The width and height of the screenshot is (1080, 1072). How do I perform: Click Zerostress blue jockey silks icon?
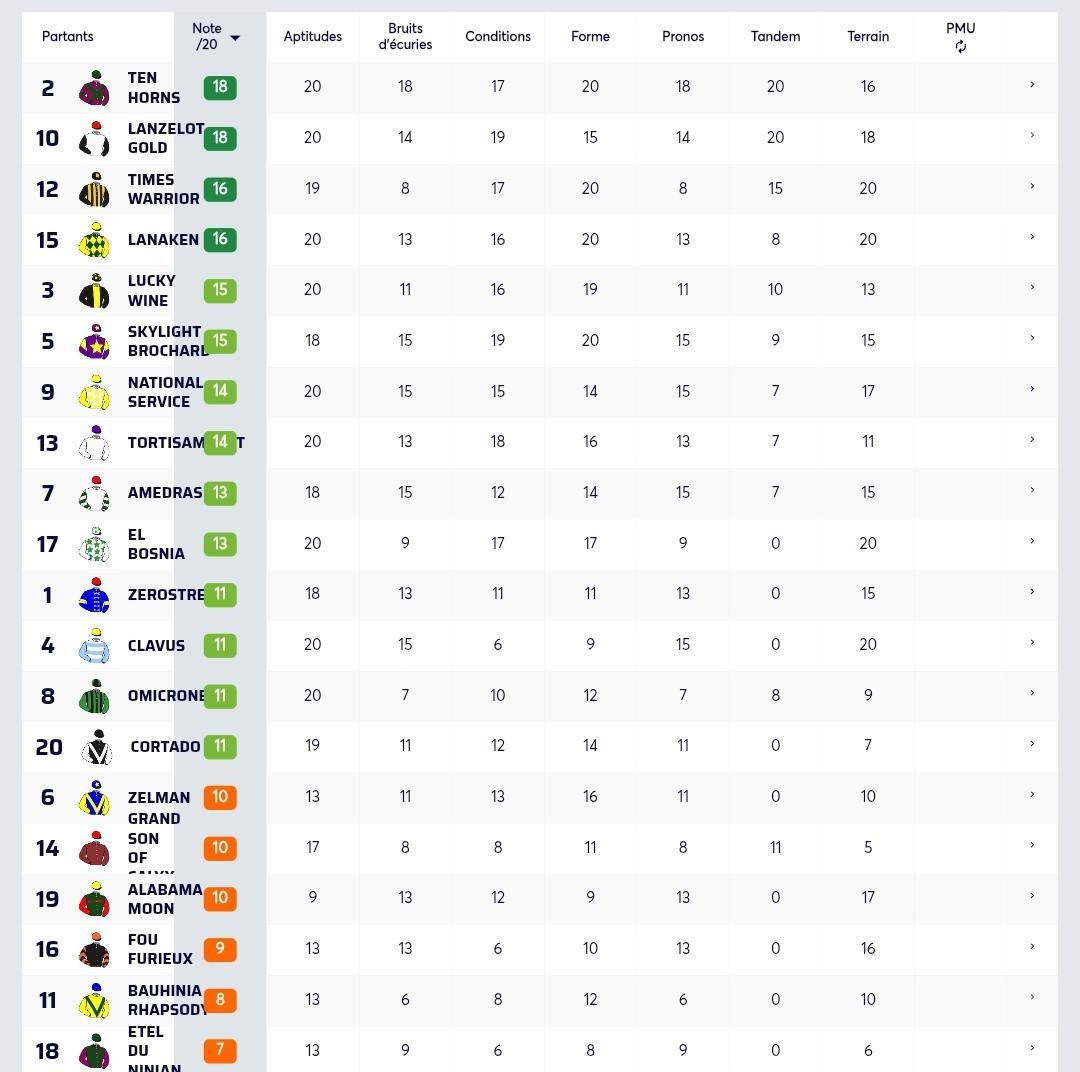pos(94,595)
